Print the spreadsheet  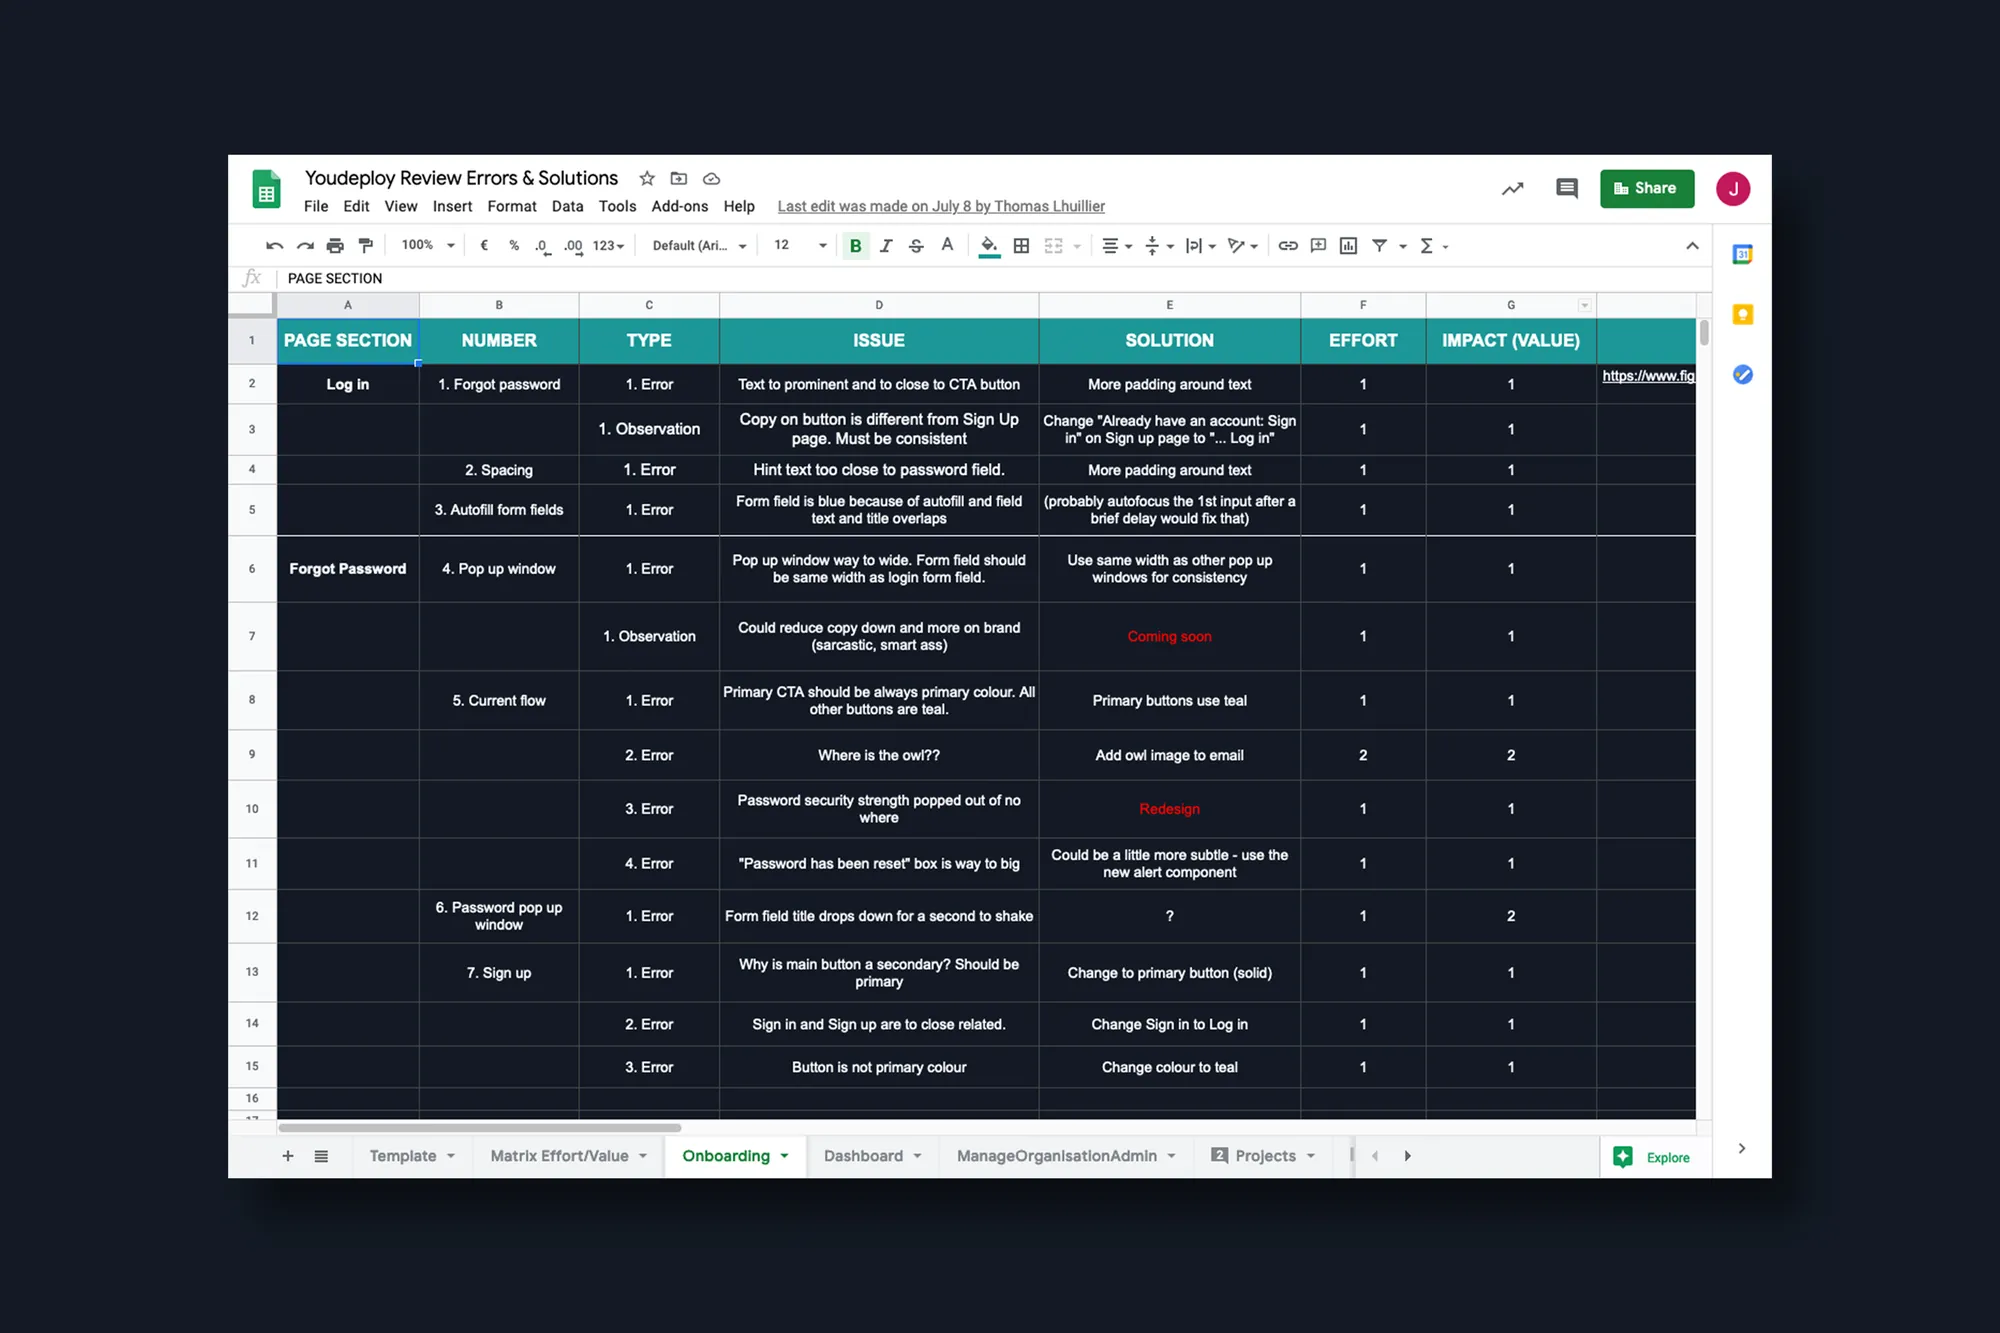click(335, 246)
